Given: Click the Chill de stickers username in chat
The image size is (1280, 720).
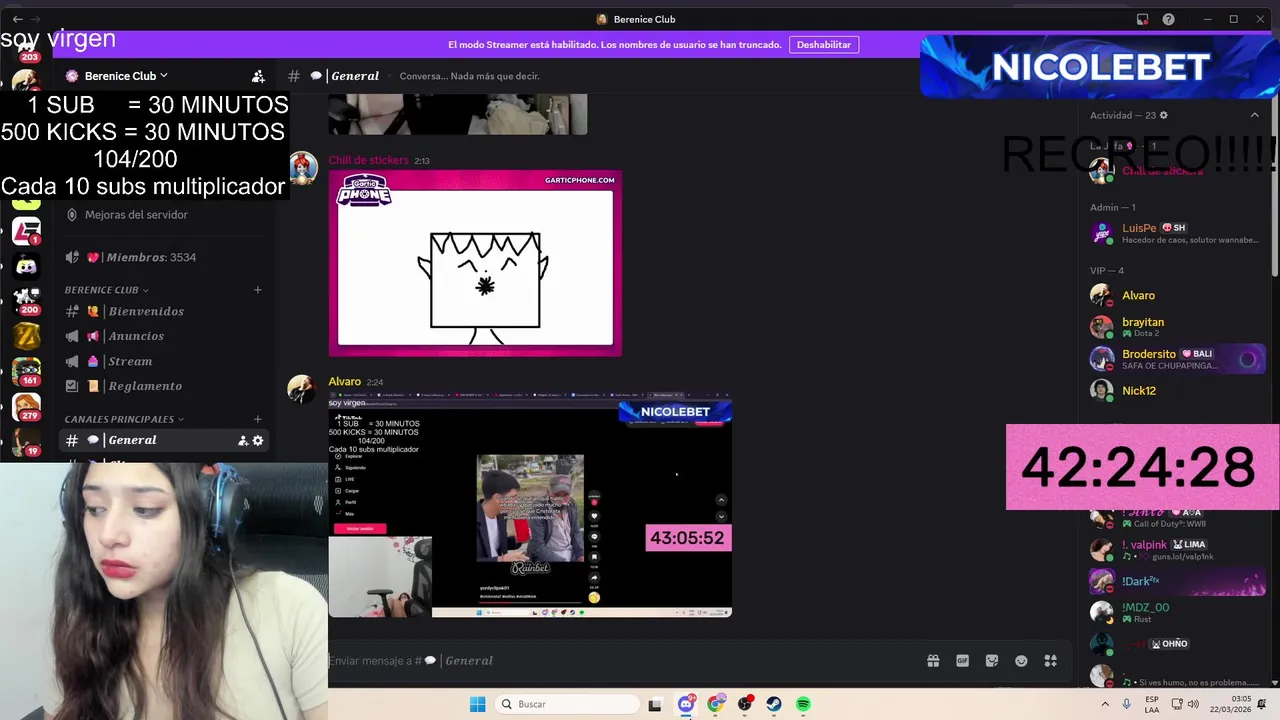Looking at the screenshot, I should click(x=368, y=160).
